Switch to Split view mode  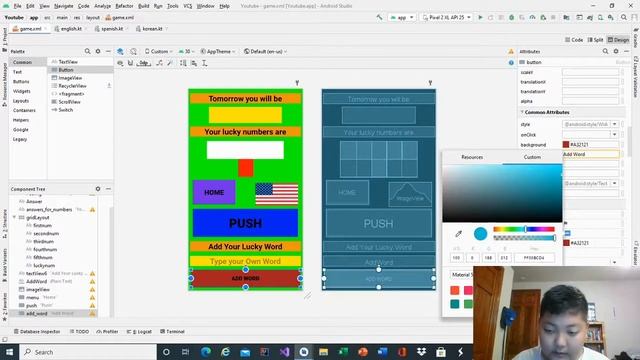click(x=596, y=40)
